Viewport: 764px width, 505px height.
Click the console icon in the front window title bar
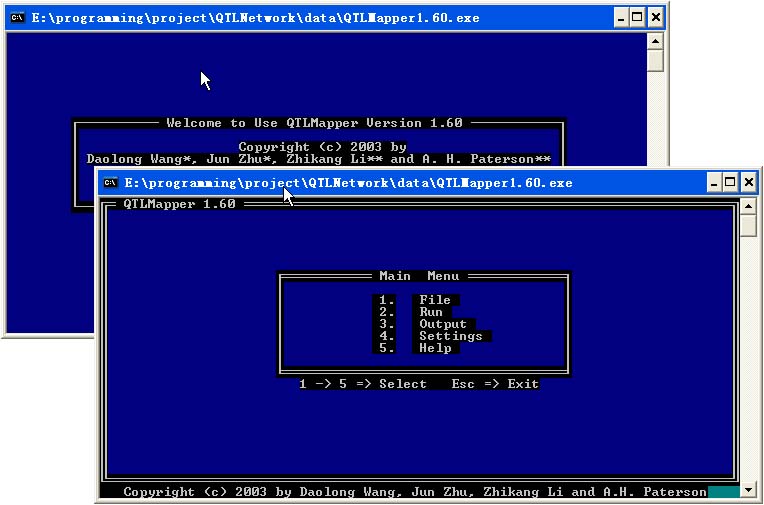pos(111,183)
